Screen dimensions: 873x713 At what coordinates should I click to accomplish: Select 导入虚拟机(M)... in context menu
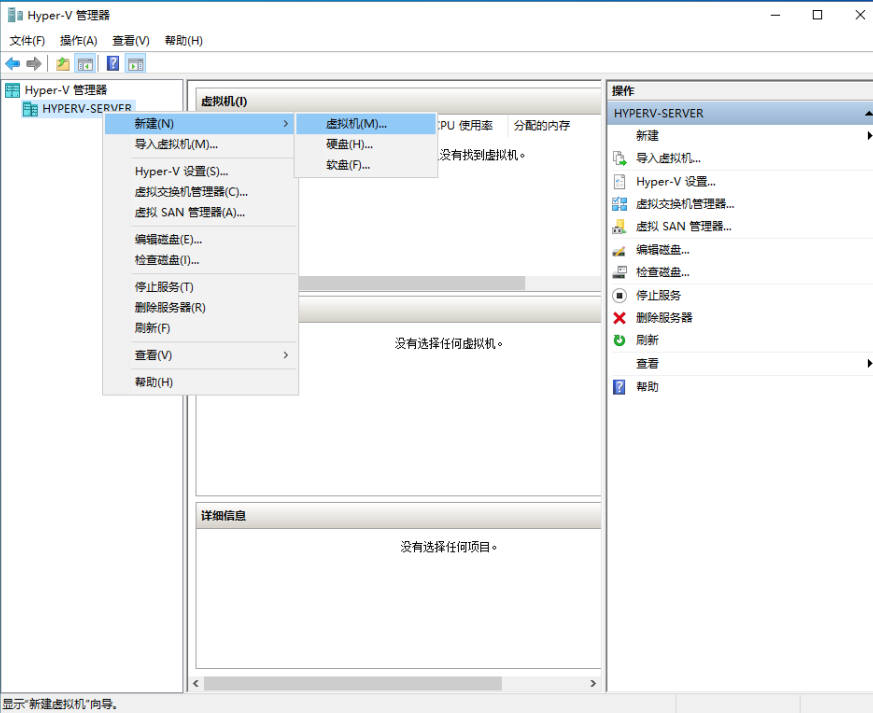(x=200, y=144)
